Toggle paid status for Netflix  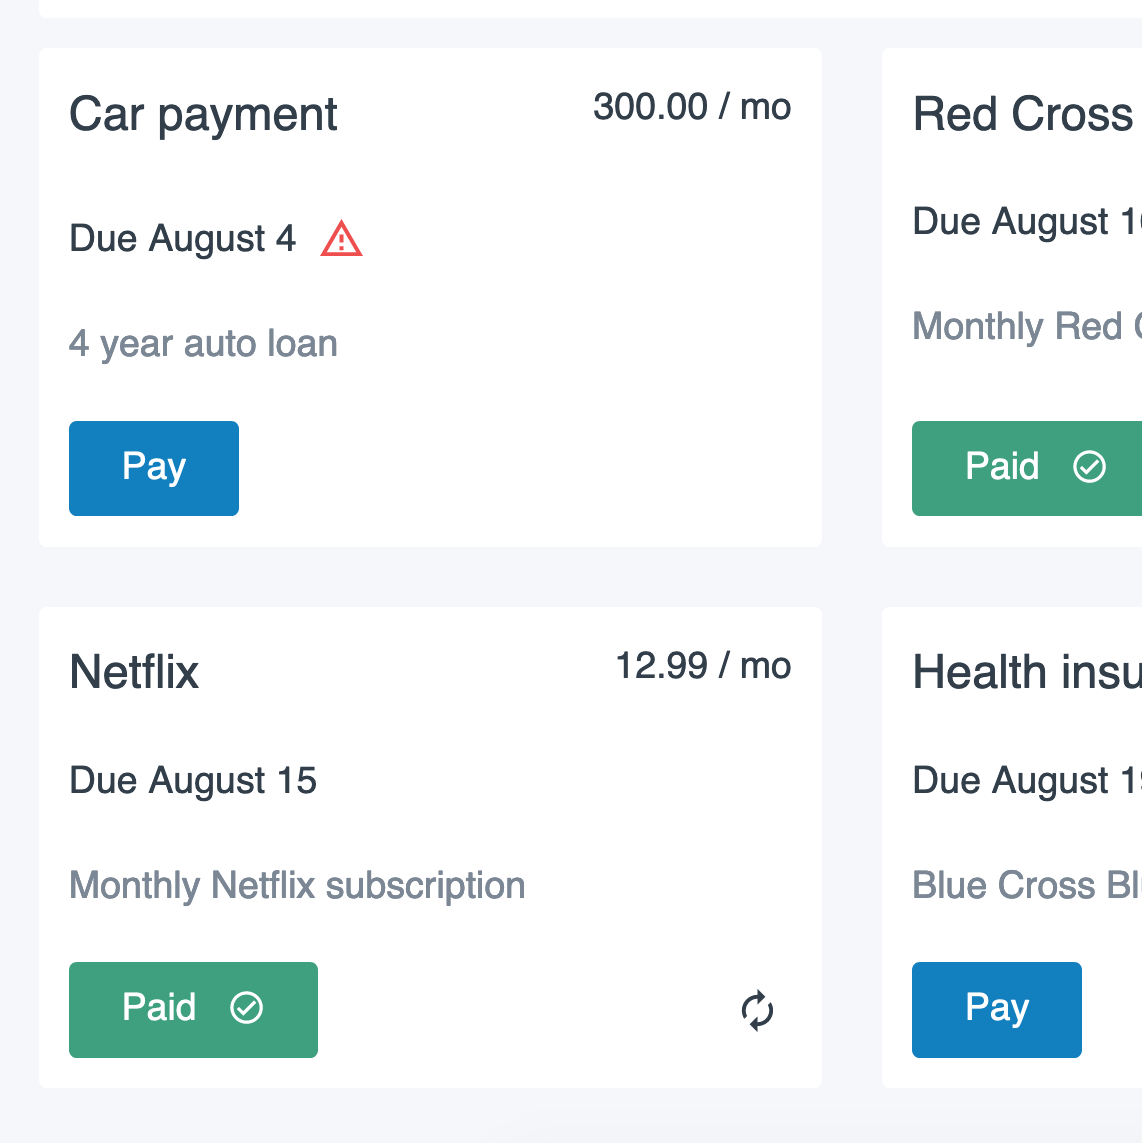click(x=193, y=1009)
